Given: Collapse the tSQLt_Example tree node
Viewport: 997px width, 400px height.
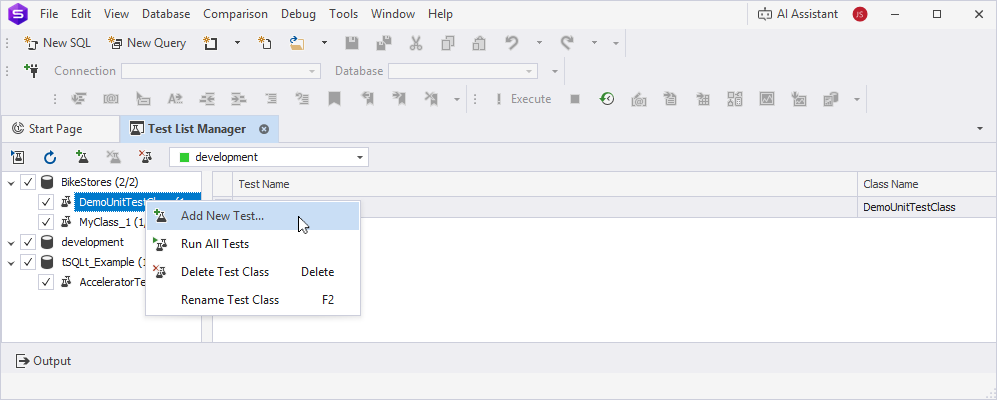Looking at the screenshot, I should coord(11,262).
